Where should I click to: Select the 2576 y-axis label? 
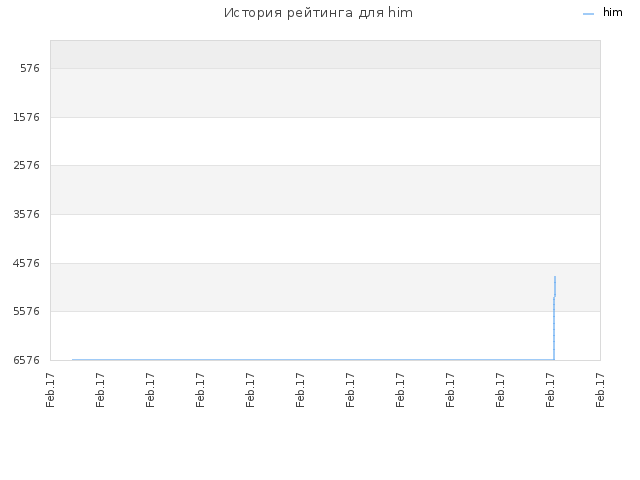pyautogui.click(x=26, y=166)
